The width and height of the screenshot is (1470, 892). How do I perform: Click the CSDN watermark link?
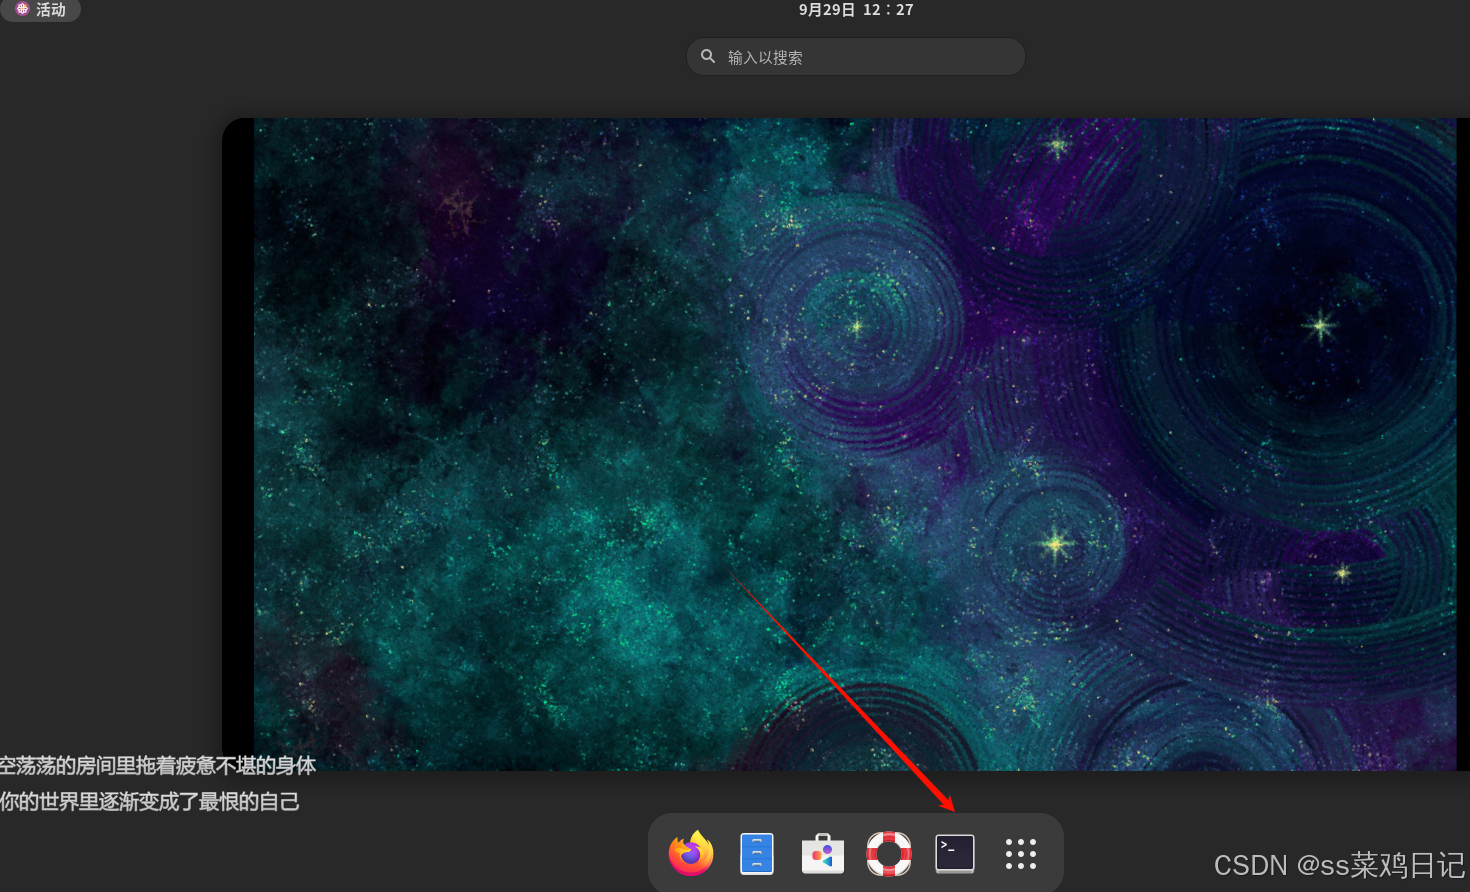click(x=1340, y=864)
